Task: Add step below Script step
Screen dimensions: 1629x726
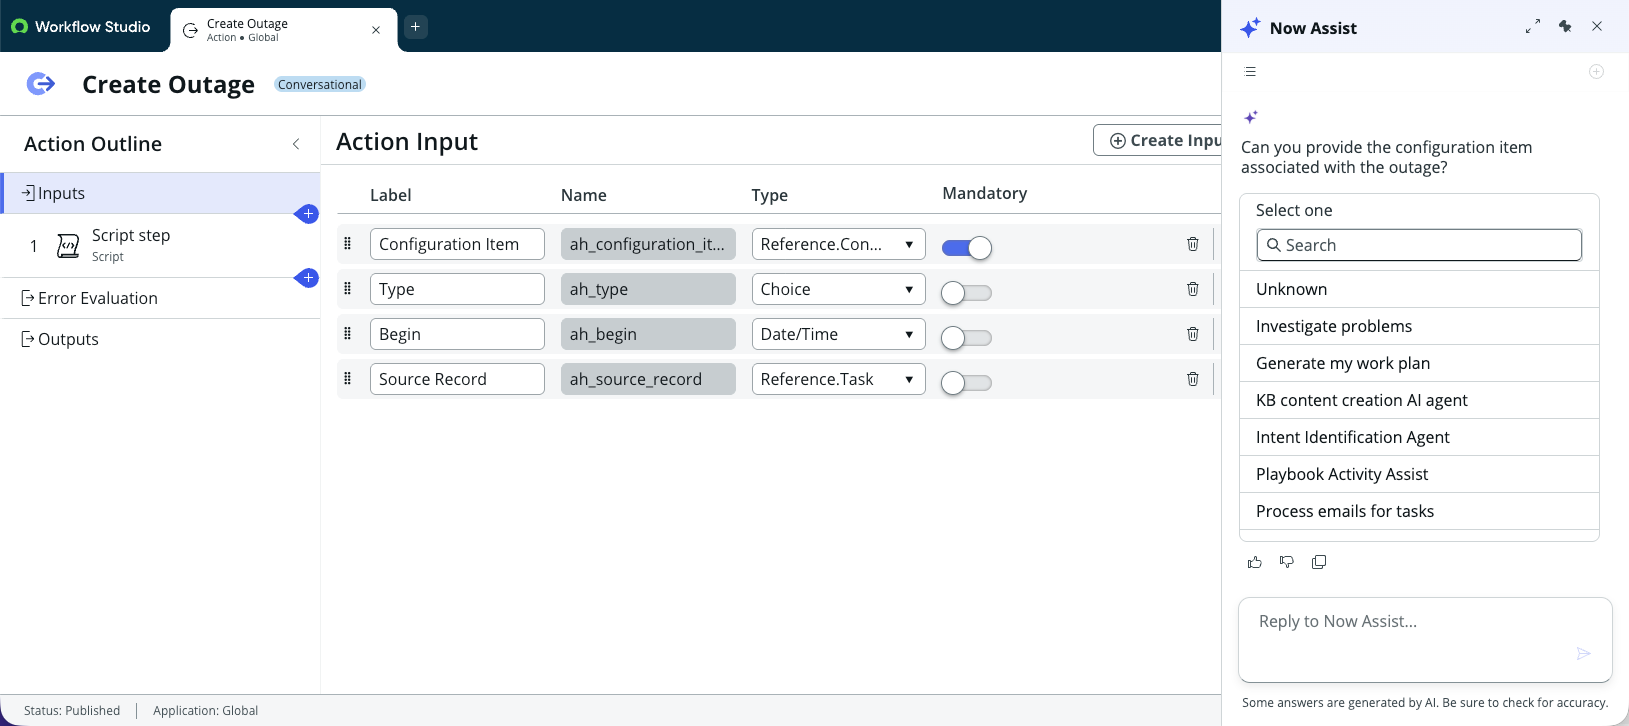Action: (x=308, y=277)
